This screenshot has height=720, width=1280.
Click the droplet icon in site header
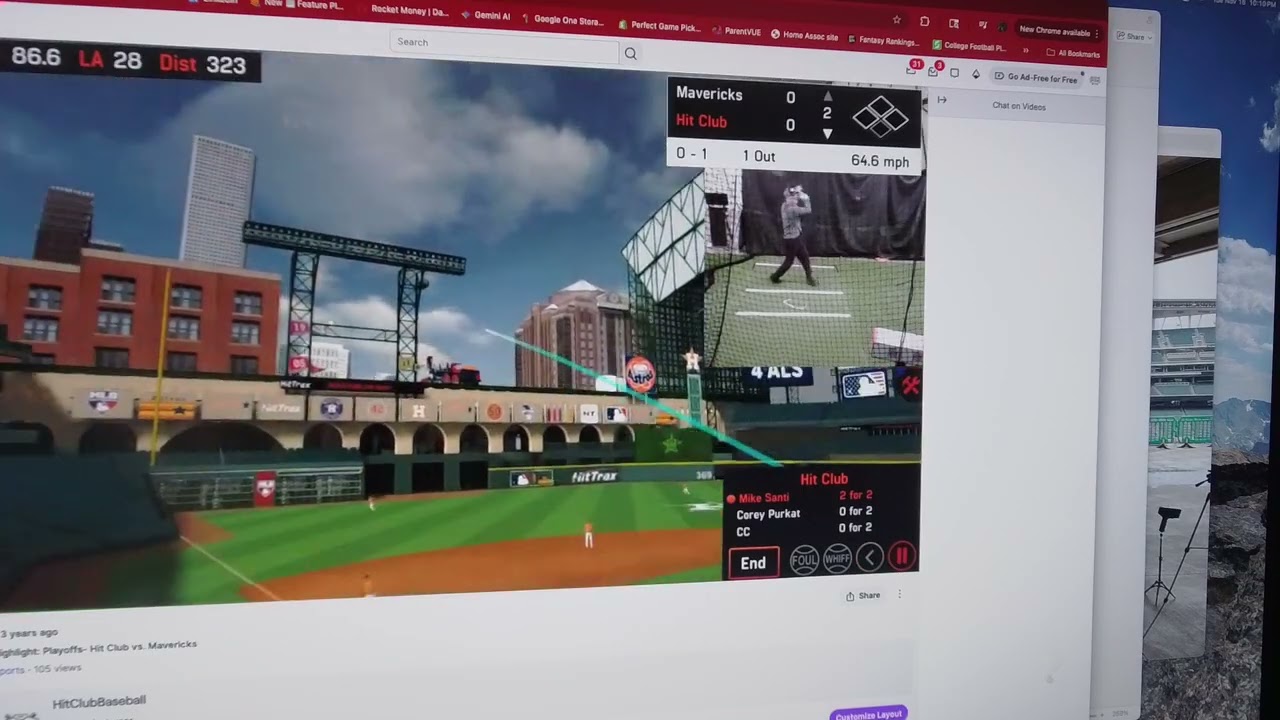tap(976, 74)
